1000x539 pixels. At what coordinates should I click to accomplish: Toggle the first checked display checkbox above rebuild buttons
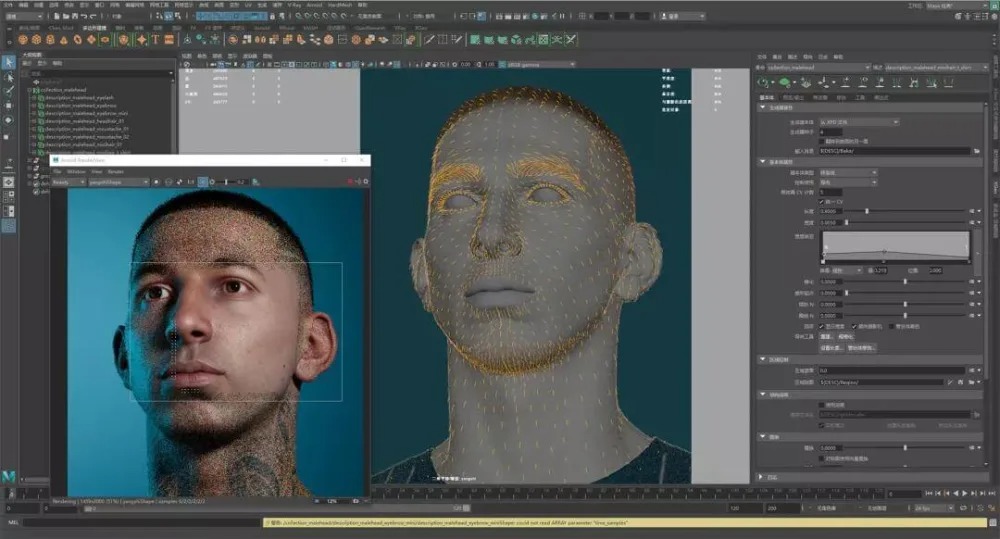pyautogui.click(x=821, y=326)
